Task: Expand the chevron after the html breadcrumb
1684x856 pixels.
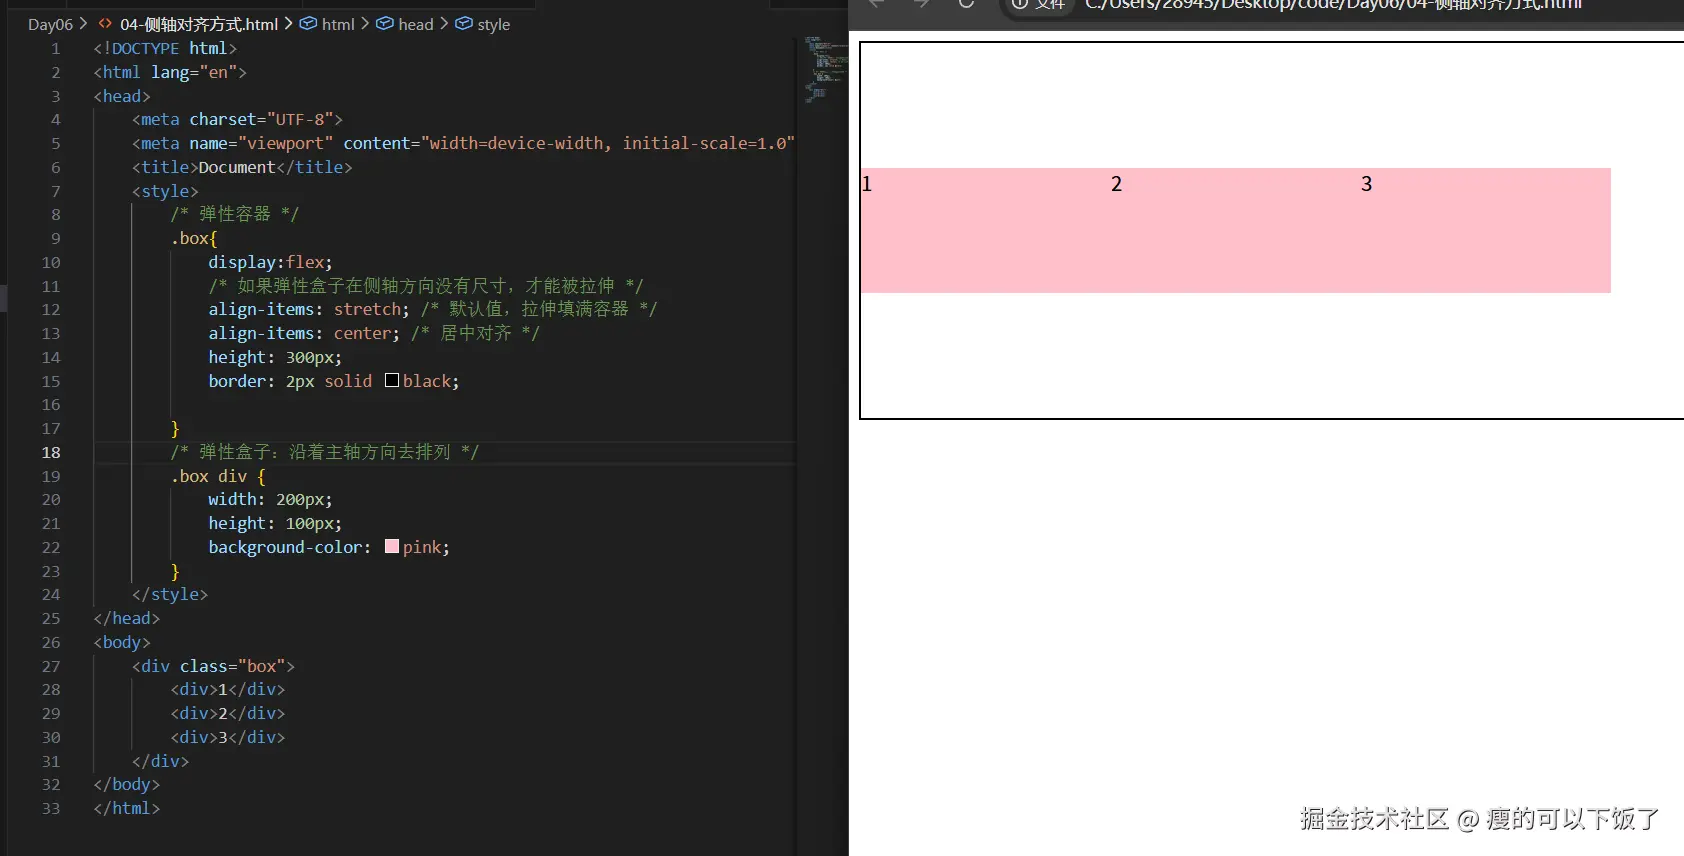Action: coord(365,23)
